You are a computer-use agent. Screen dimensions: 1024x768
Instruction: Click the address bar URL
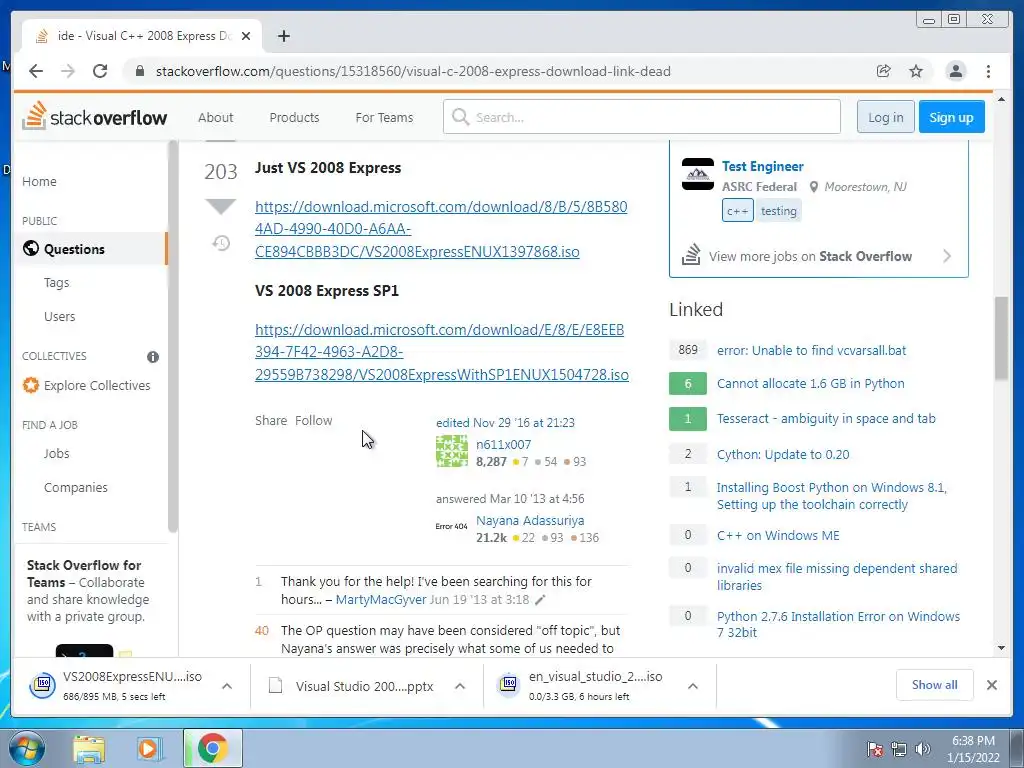[x=413, y=71]
